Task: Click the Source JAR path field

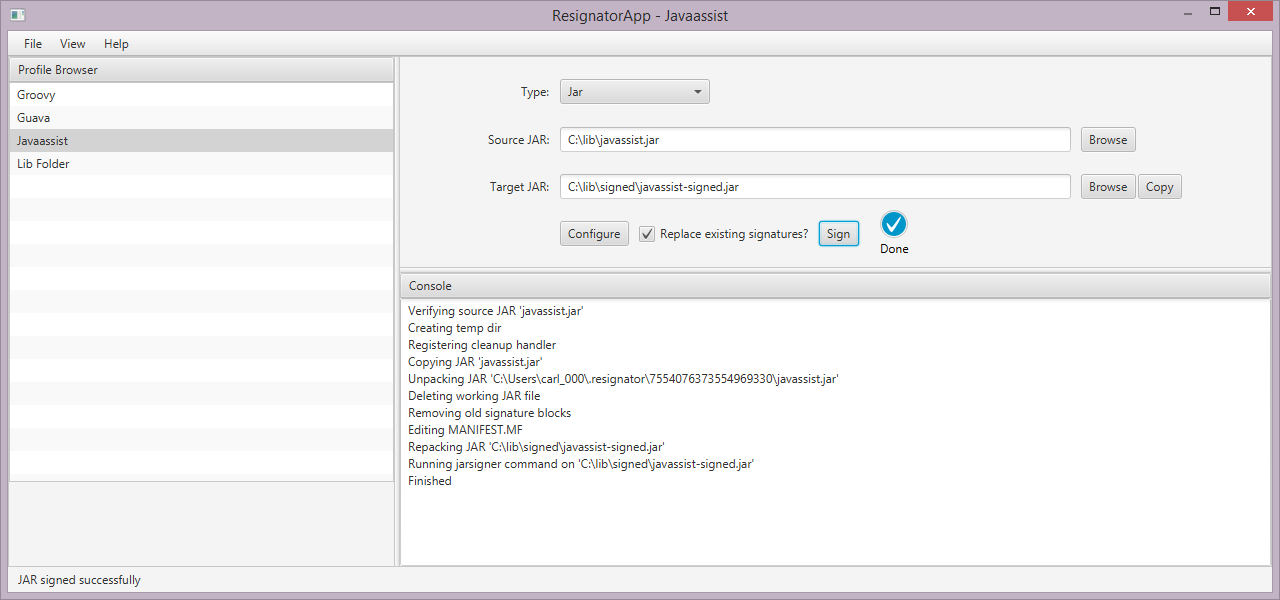Action: coord(815,140)
